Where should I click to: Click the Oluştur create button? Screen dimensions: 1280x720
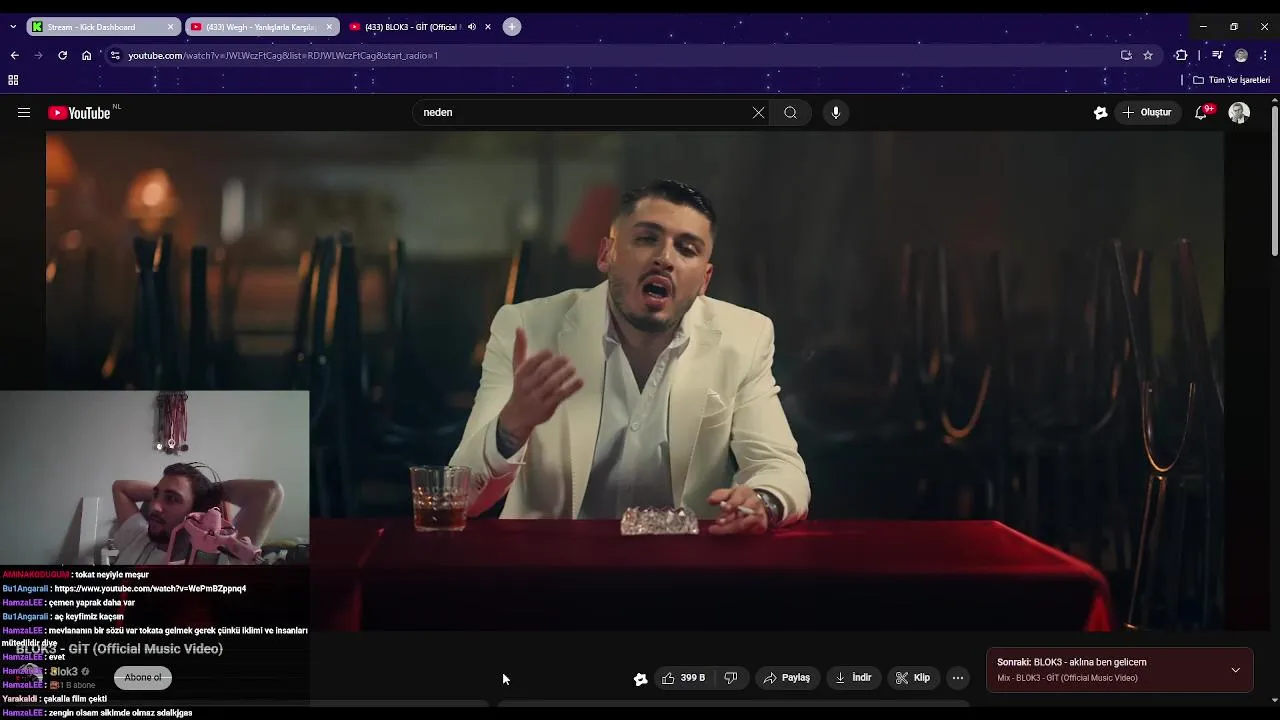pyautogui.click(x=1147, y=113)
